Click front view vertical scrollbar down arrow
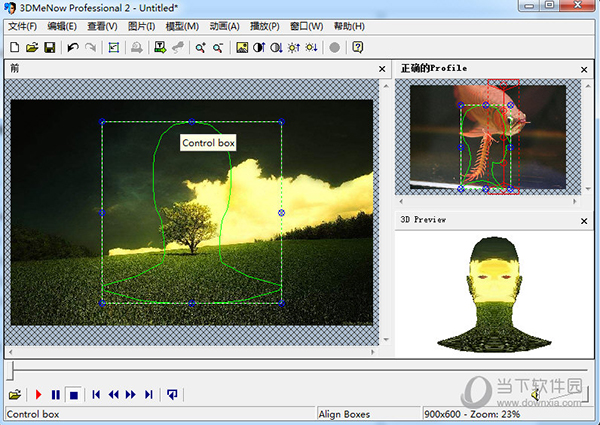Screen dimensions: 600x425 [386, 339]
